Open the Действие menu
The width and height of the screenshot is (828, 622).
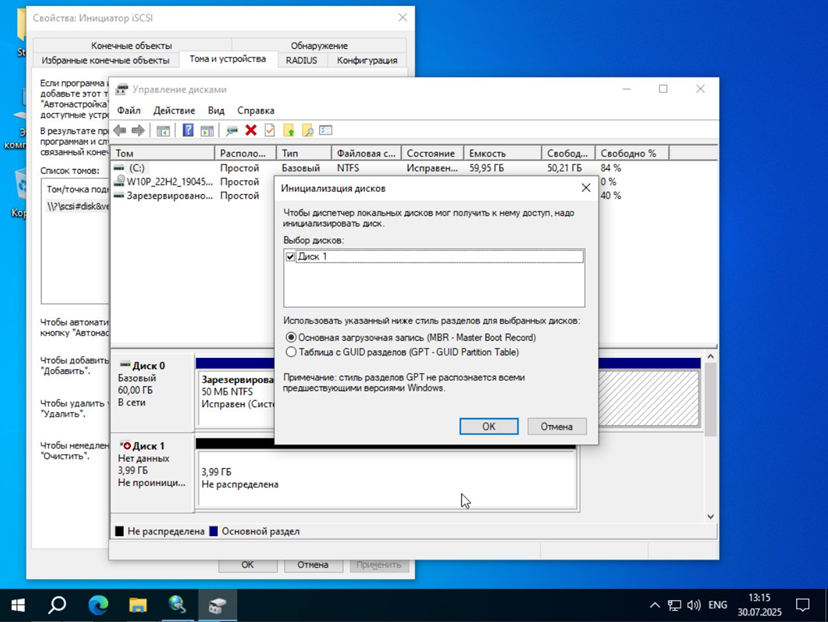174,110
